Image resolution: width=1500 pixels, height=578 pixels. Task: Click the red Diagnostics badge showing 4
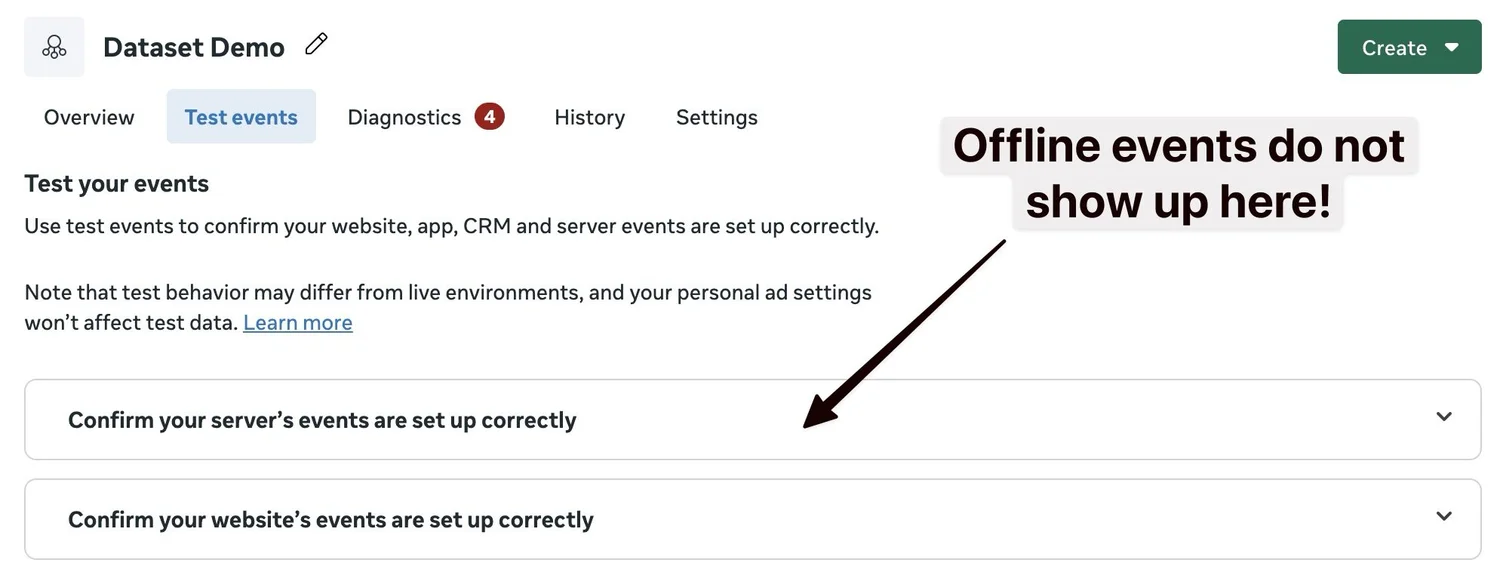pos(489,117)
